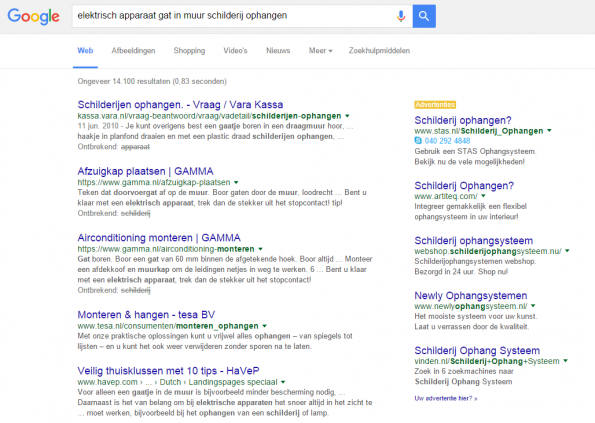Click the Google logo

pyautogui.click(x=33, y=16)
